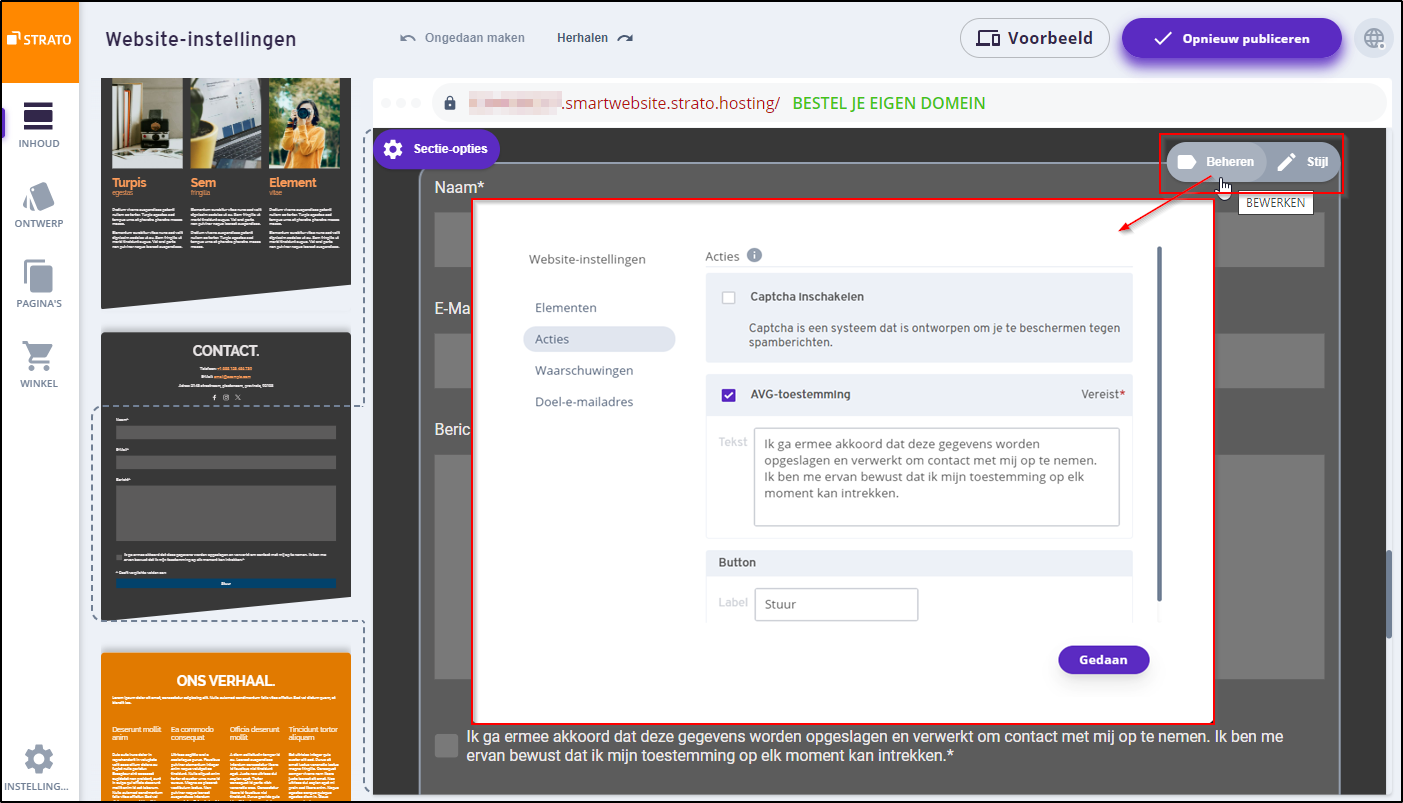The height and width of the screenshot is (803, 1403).
Task: Open Instellingen gear in sidebar
Action: [39, 767]
